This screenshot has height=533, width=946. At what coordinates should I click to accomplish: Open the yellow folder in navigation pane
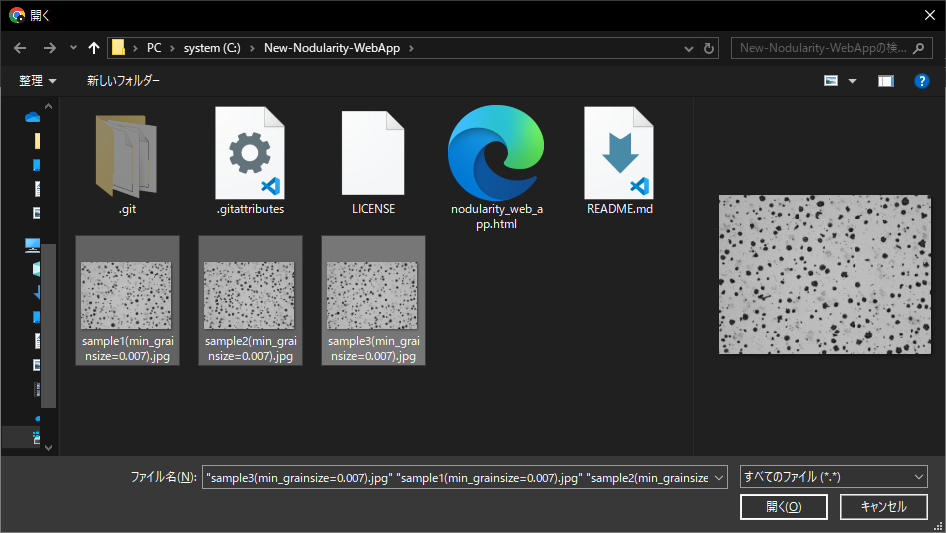(x=37, y=141)
